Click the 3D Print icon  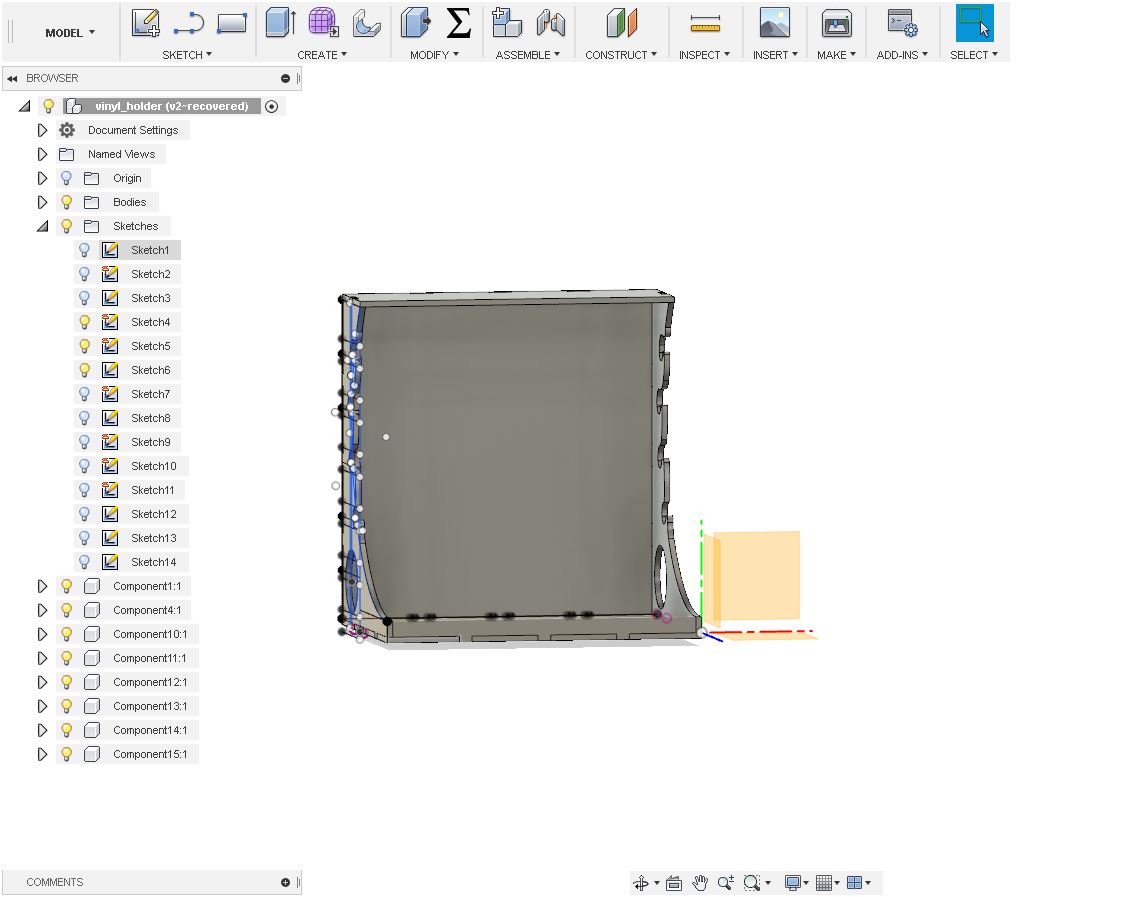click(836, 23)
